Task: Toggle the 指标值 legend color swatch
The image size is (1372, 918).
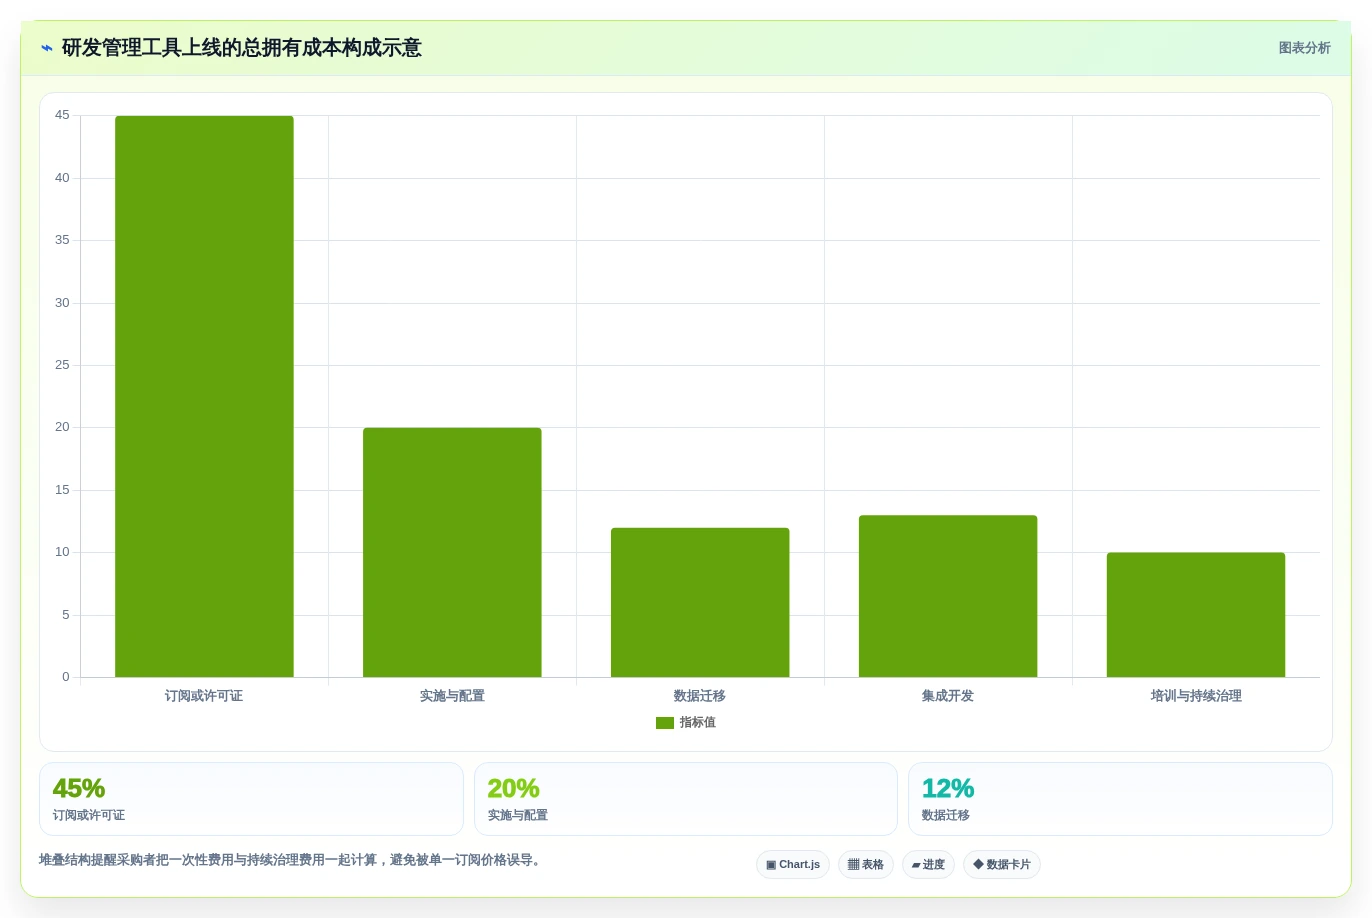Action: tap(665, 723)
